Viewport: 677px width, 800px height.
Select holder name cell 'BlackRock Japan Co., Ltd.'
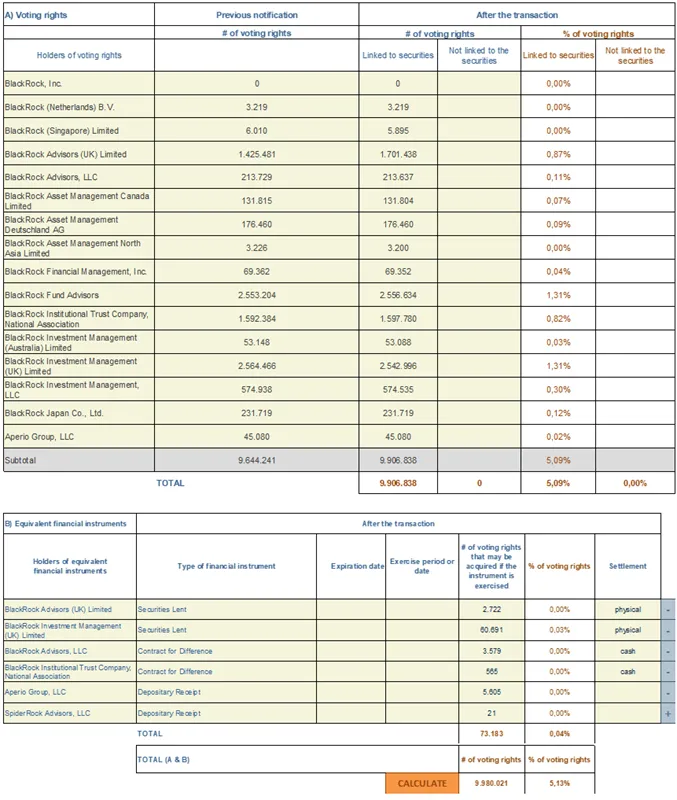[x=79, y=412]
